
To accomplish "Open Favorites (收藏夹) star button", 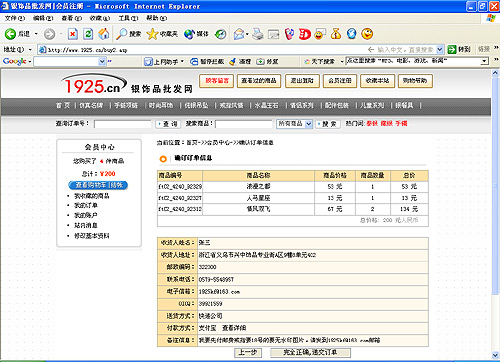I will point(162,34).
